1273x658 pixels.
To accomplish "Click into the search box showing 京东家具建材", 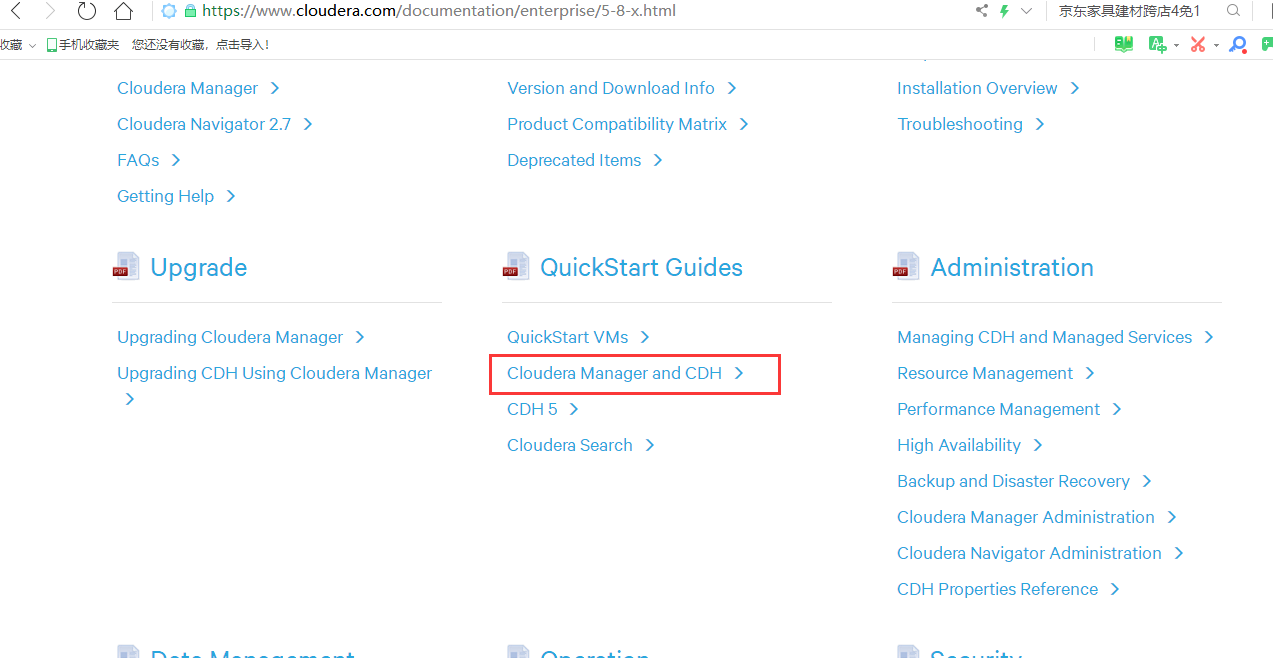I will tap(1131, 11).
